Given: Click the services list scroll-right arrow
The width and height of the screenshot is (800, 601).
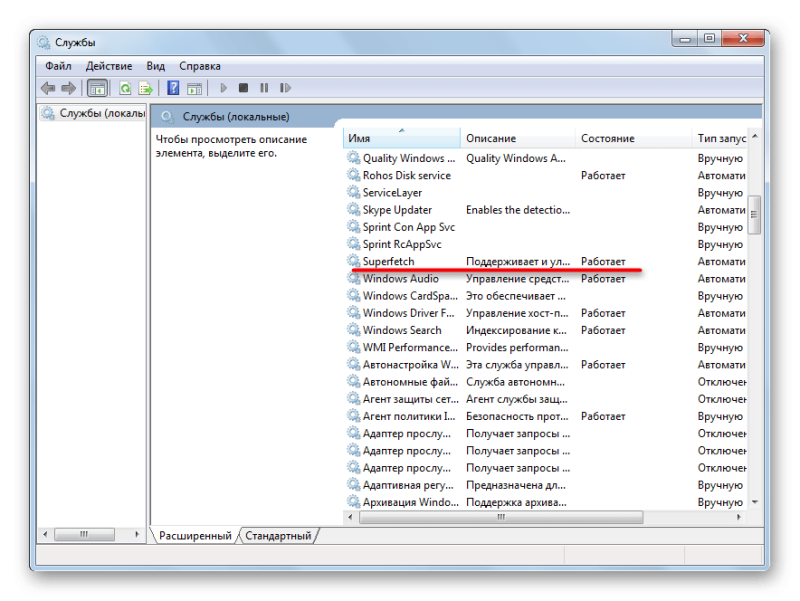Looking at the screenshot, I should (738, 517).
